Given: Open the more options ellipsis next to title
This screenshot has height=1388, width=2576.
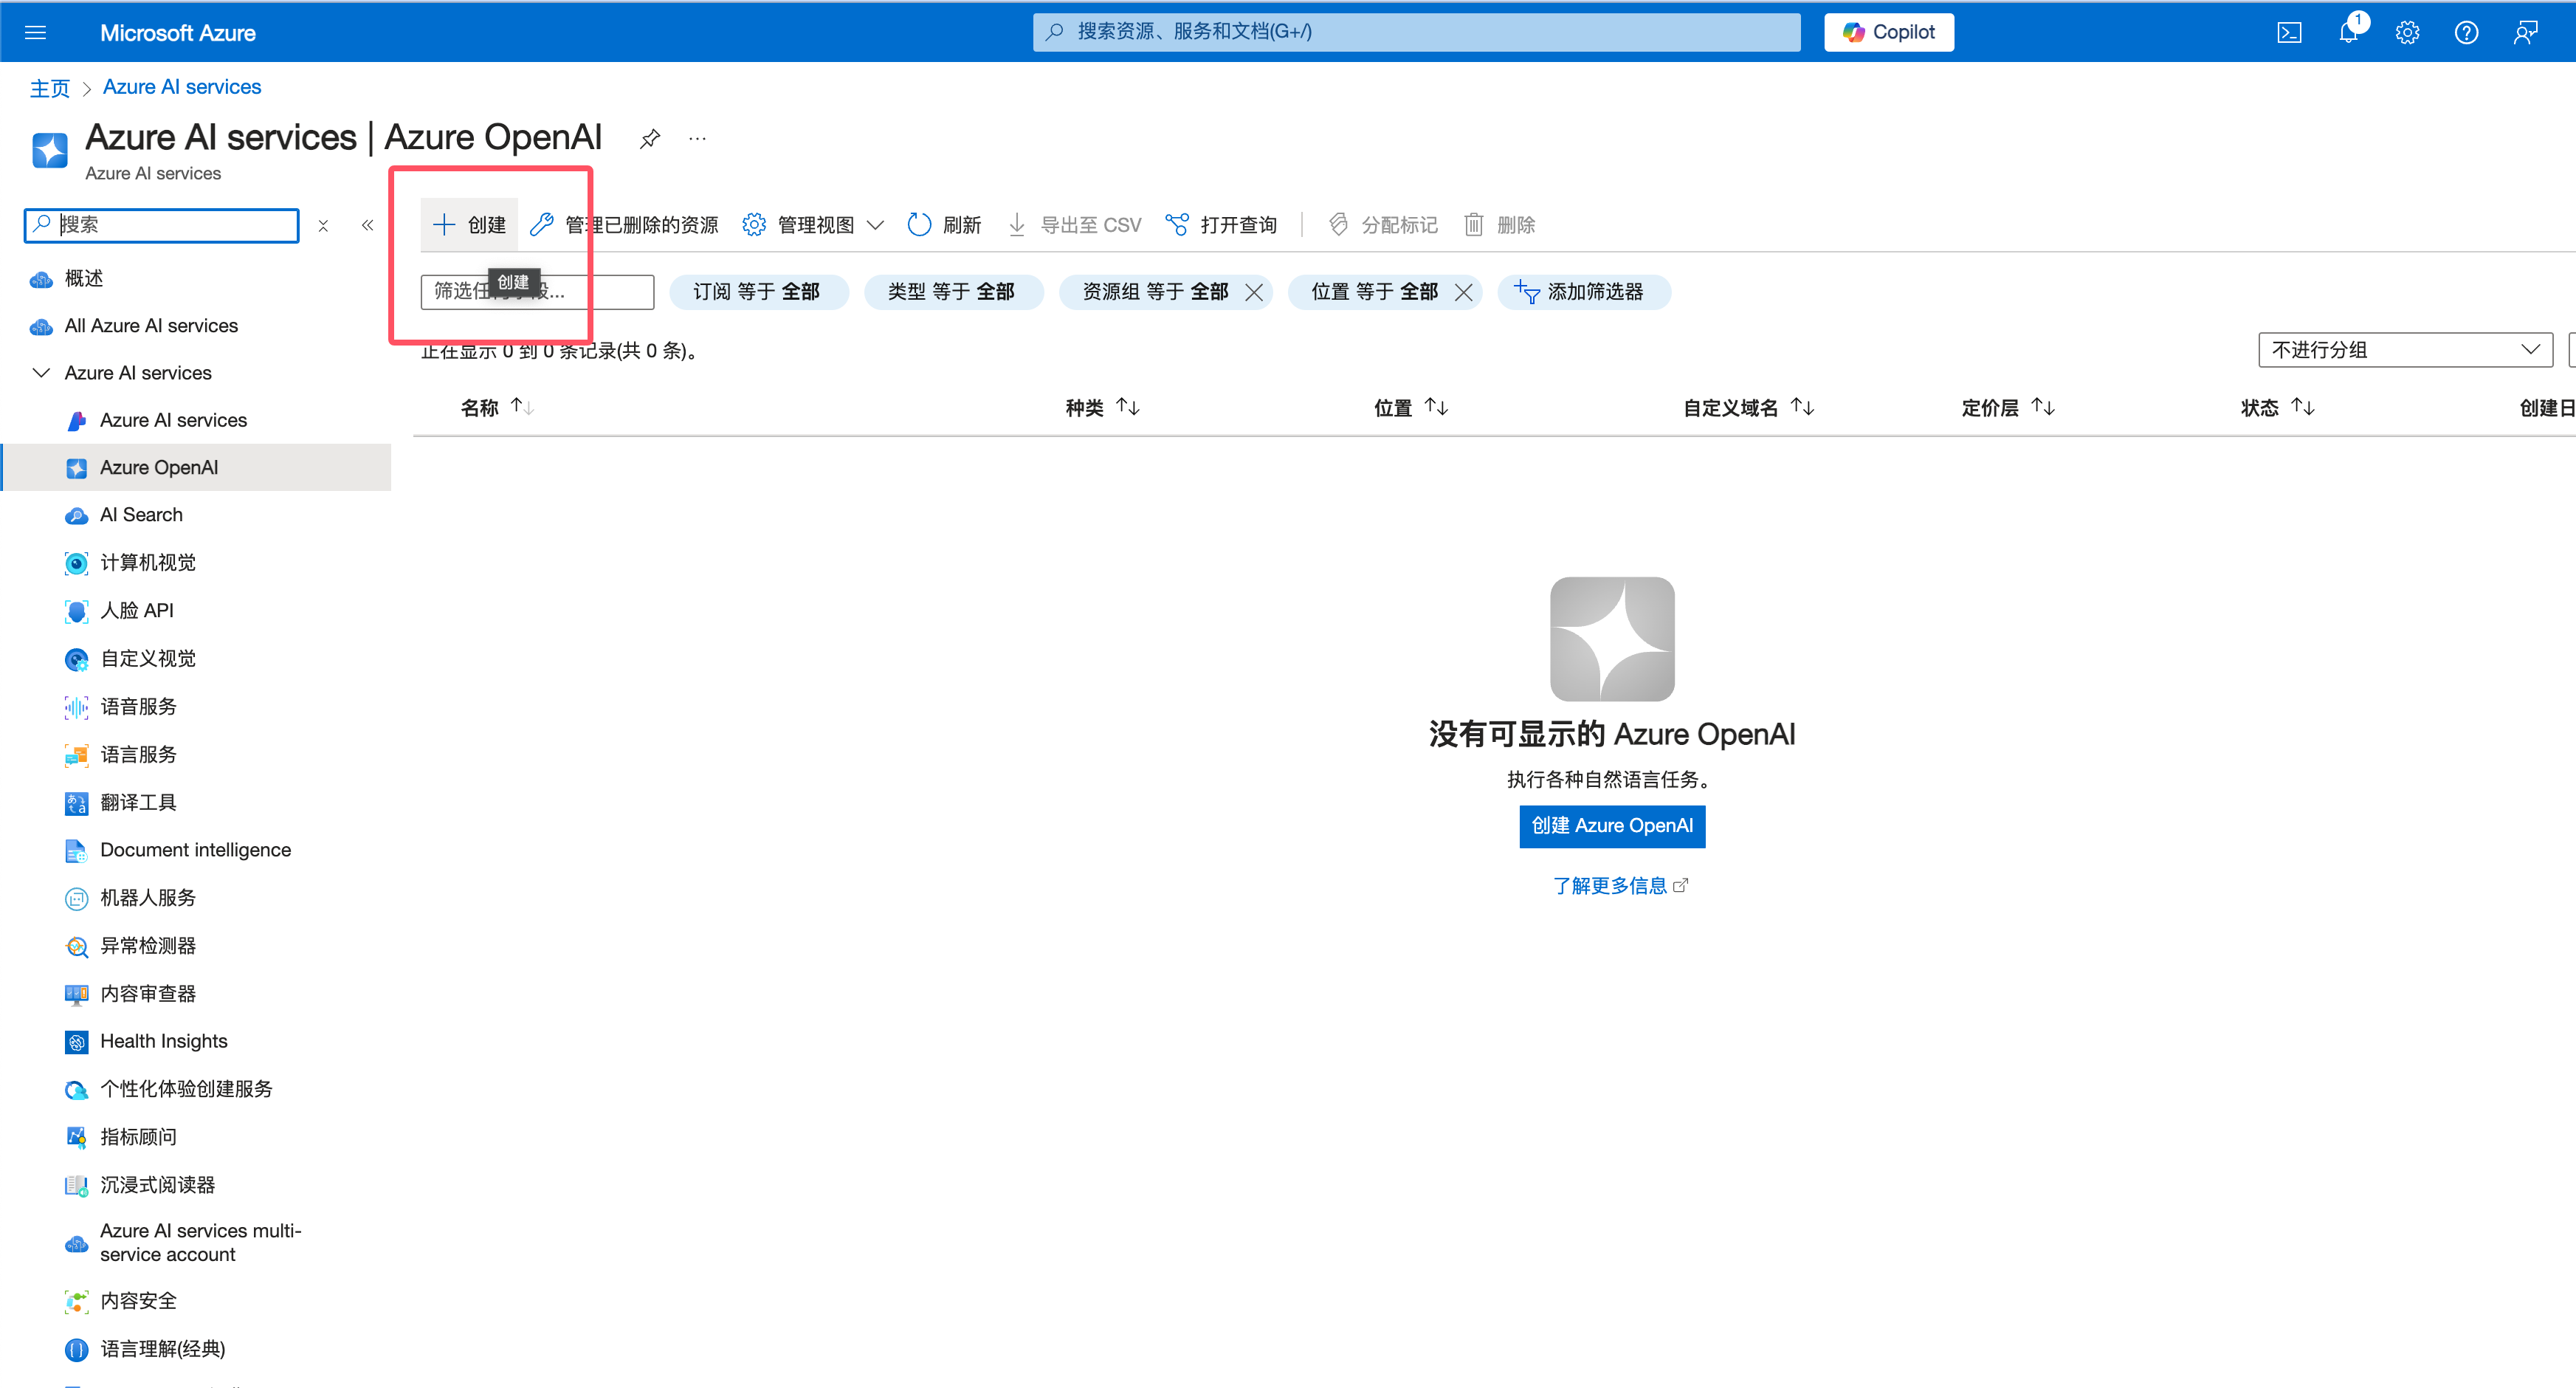Looking at the screenshot, I should click(698, 139).
